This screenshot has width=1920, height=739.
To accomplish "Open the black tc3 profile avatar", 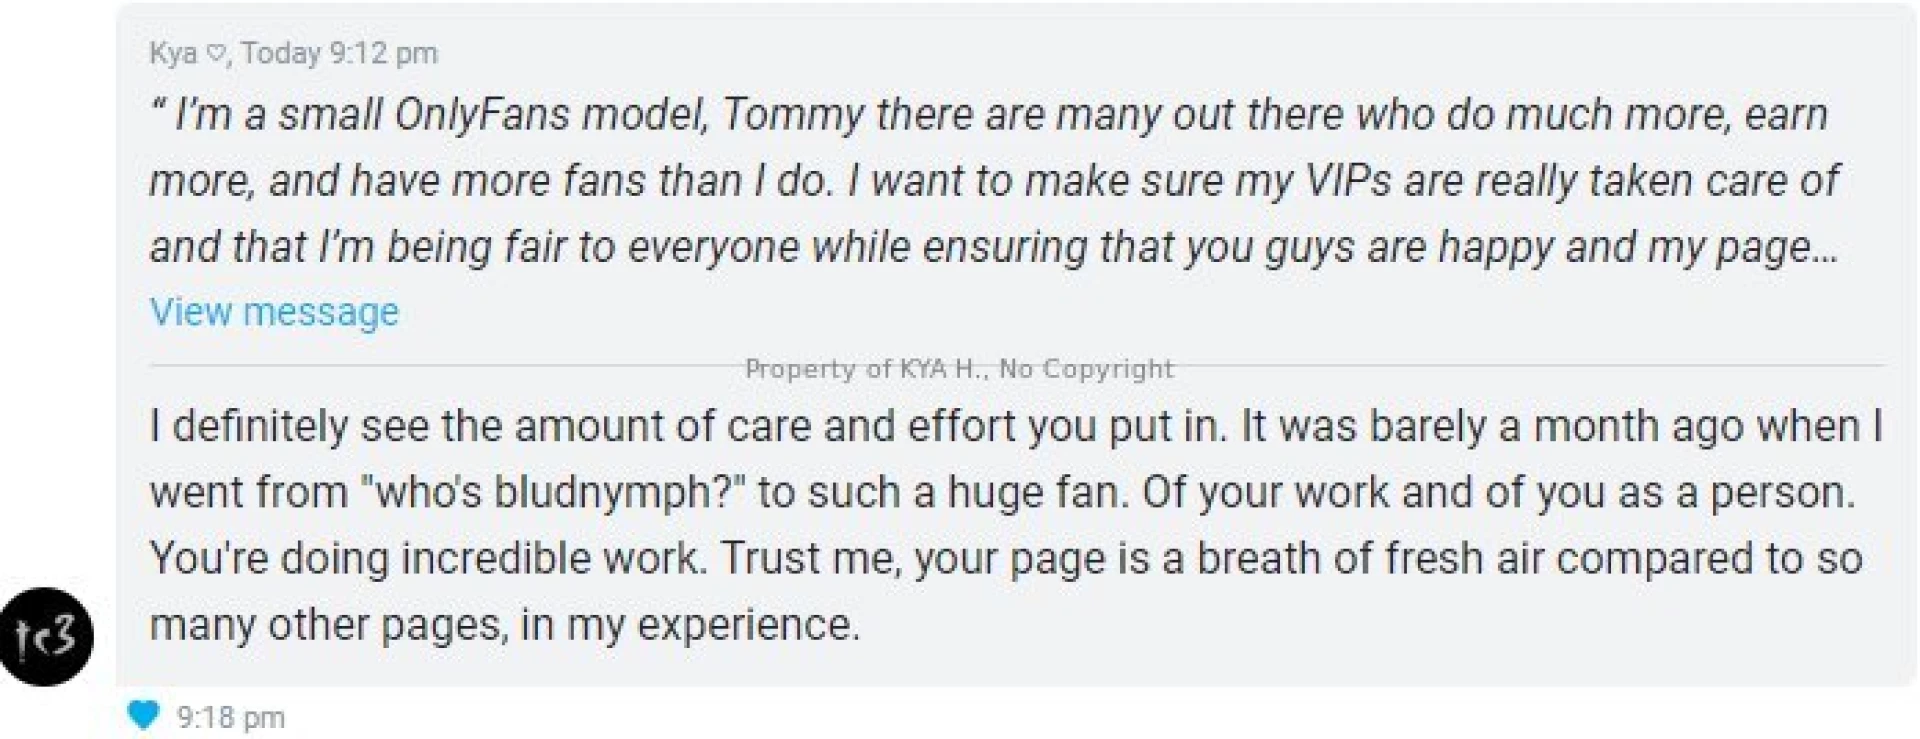I will pos(46,637).
